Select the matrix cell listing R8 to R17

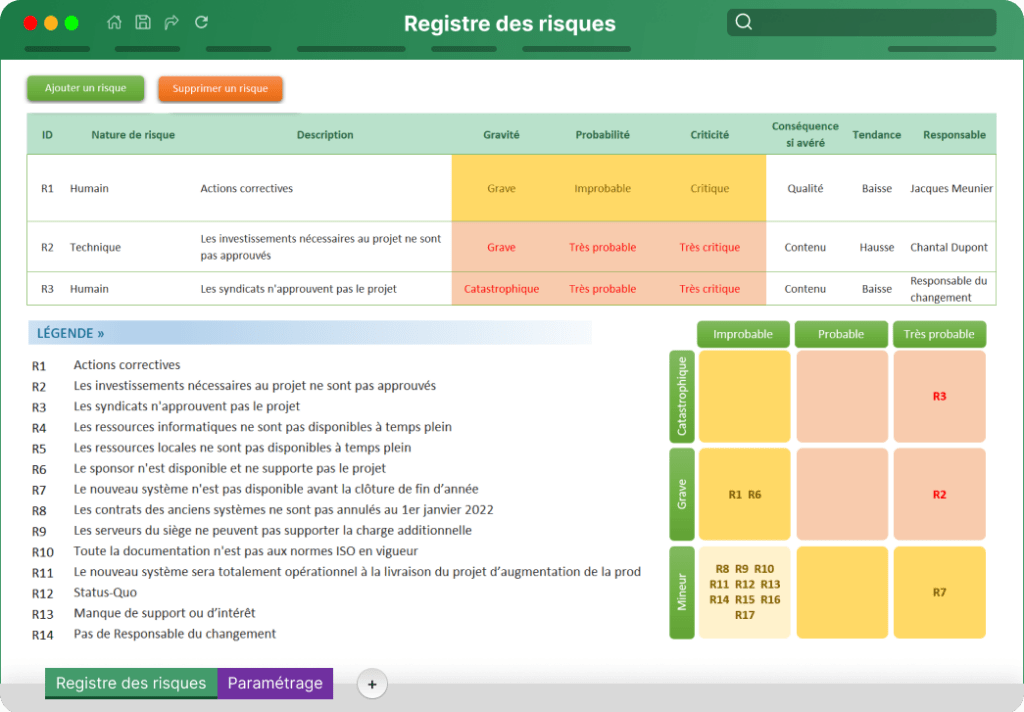744,592
